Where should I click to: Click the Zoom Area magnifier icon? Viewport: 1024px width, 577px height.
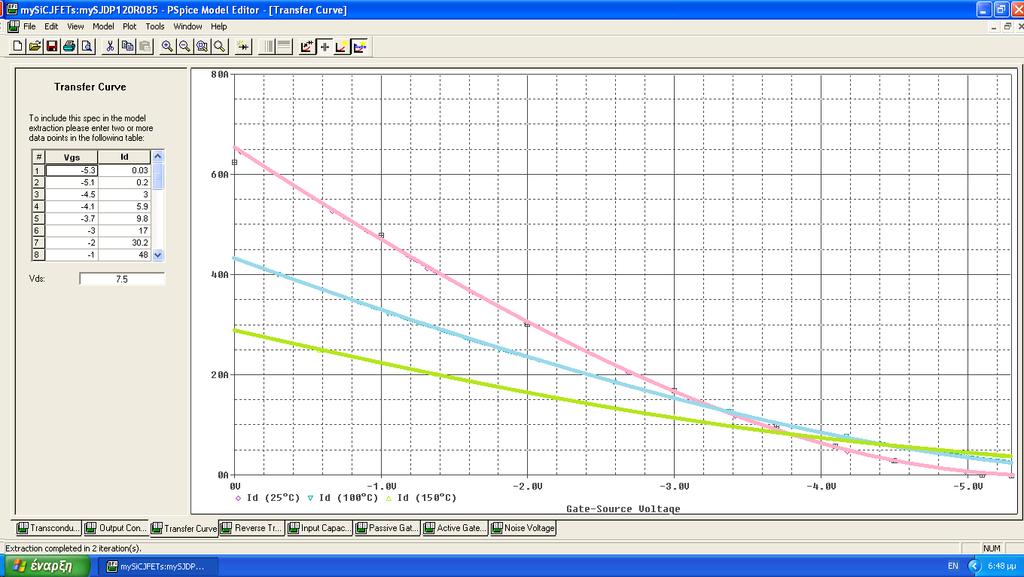click(202, 46)
